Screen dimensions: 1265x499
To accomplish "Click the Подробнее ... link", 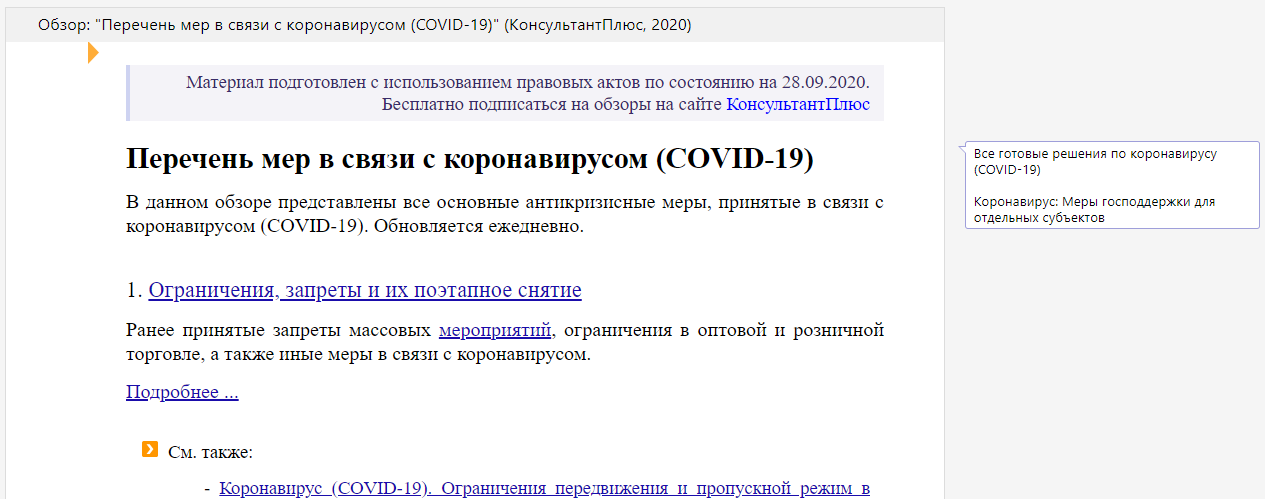I will point(182,392).
